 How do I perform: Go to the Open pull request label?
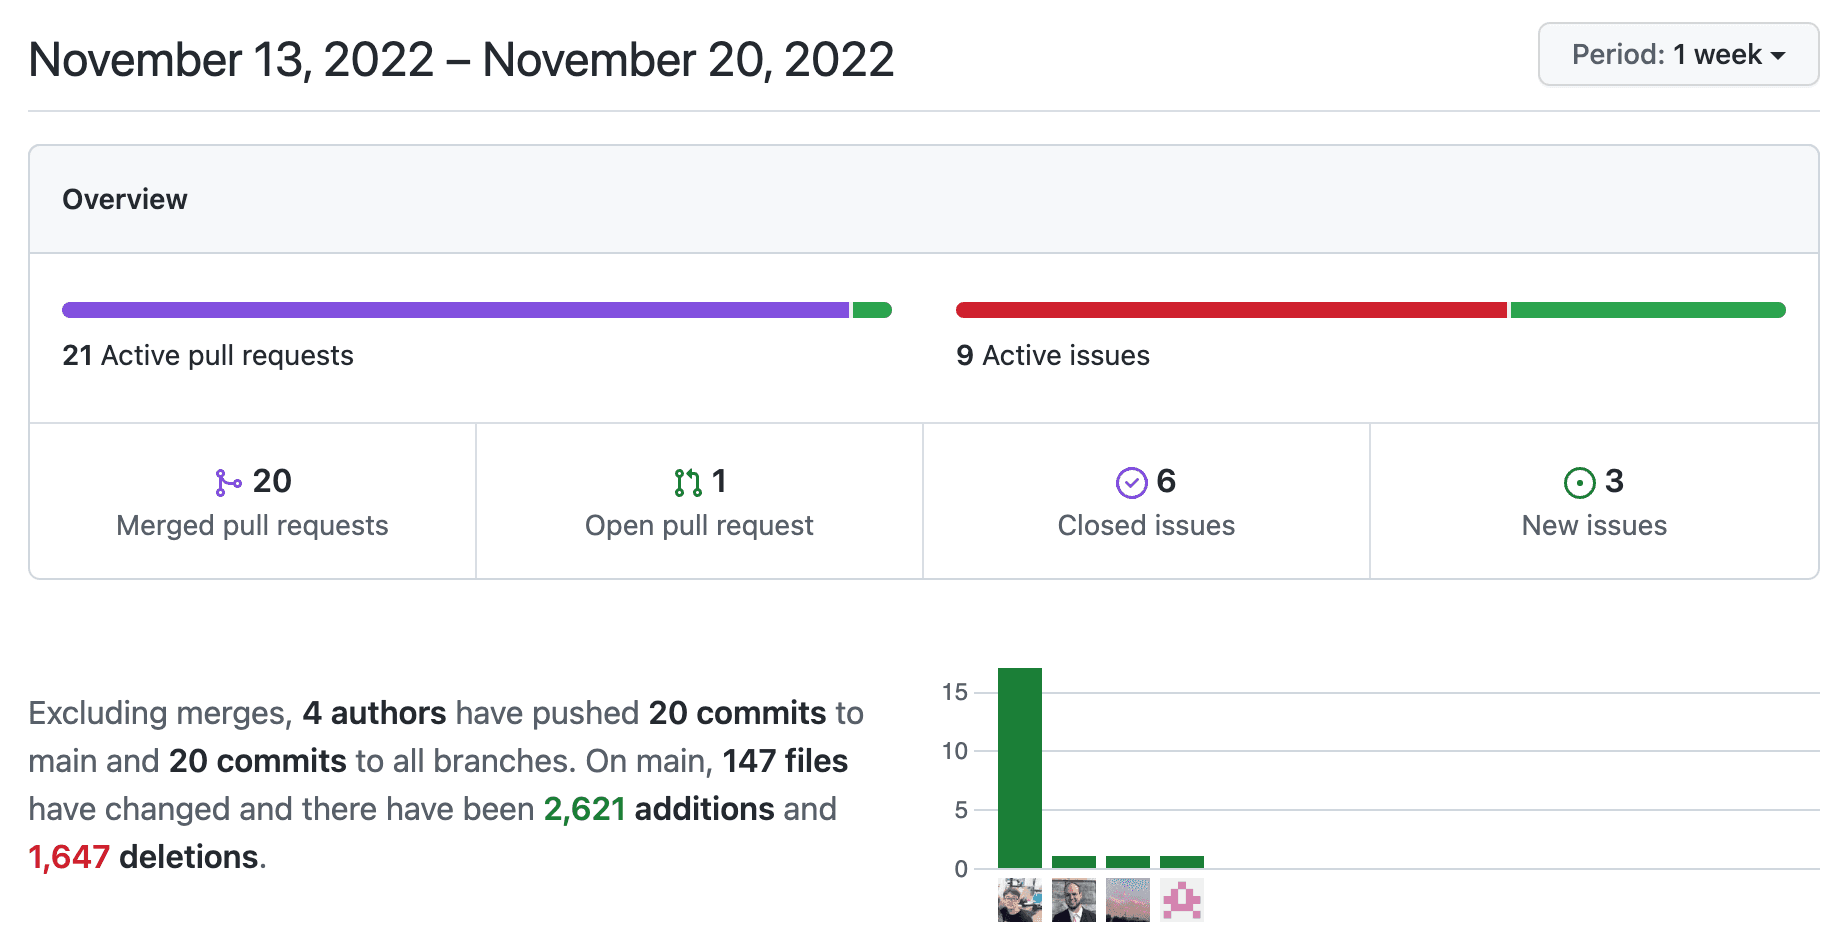point(699,526)
